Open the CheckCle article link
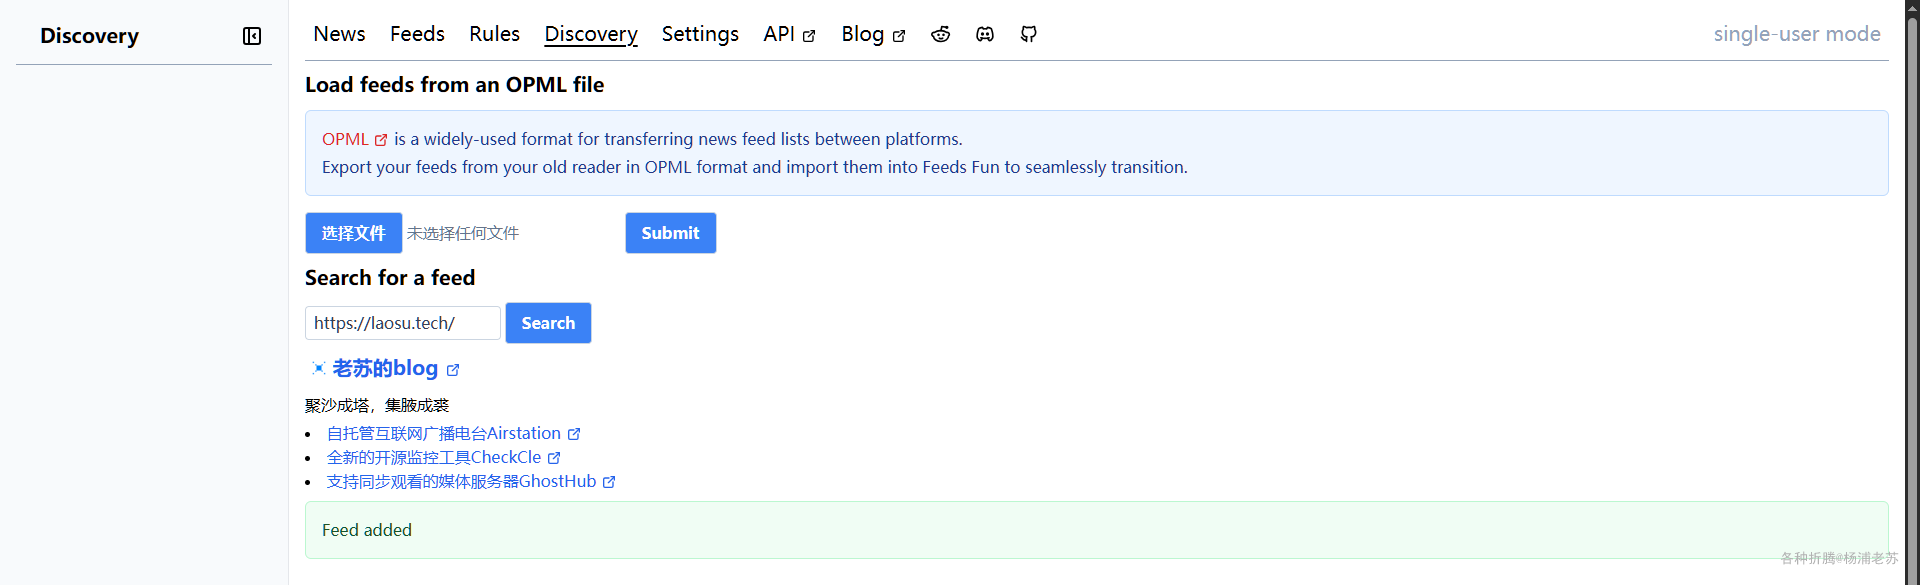Image resolution: width=1920 pixels, height=585 pixels. click(433, 457)
